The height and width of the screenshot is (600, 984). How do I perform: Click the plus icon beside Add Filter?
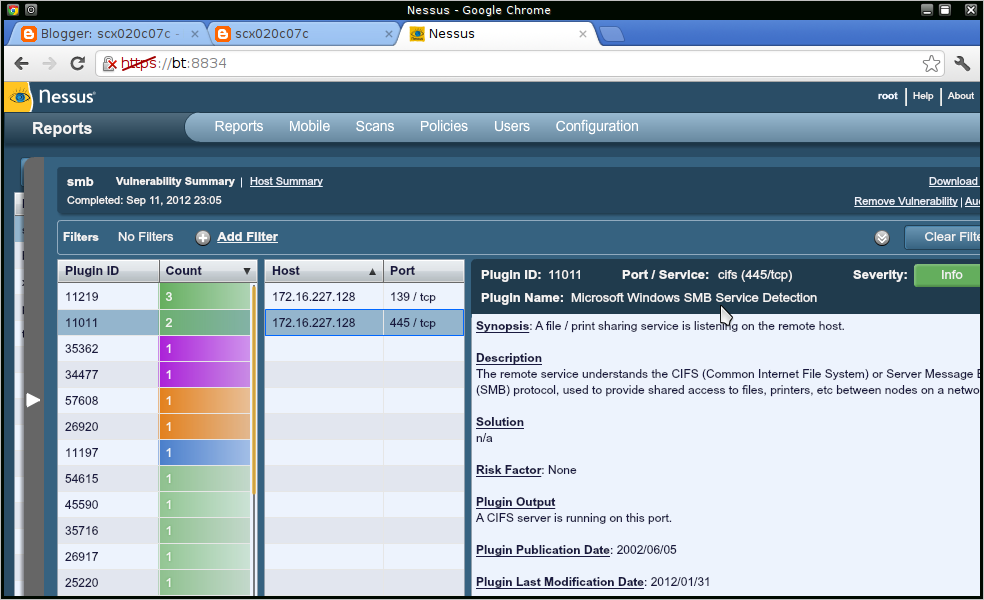203,237
